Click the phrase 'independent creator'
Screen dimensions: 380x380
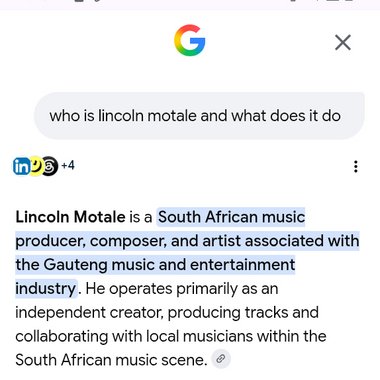(x=89, y=313)
